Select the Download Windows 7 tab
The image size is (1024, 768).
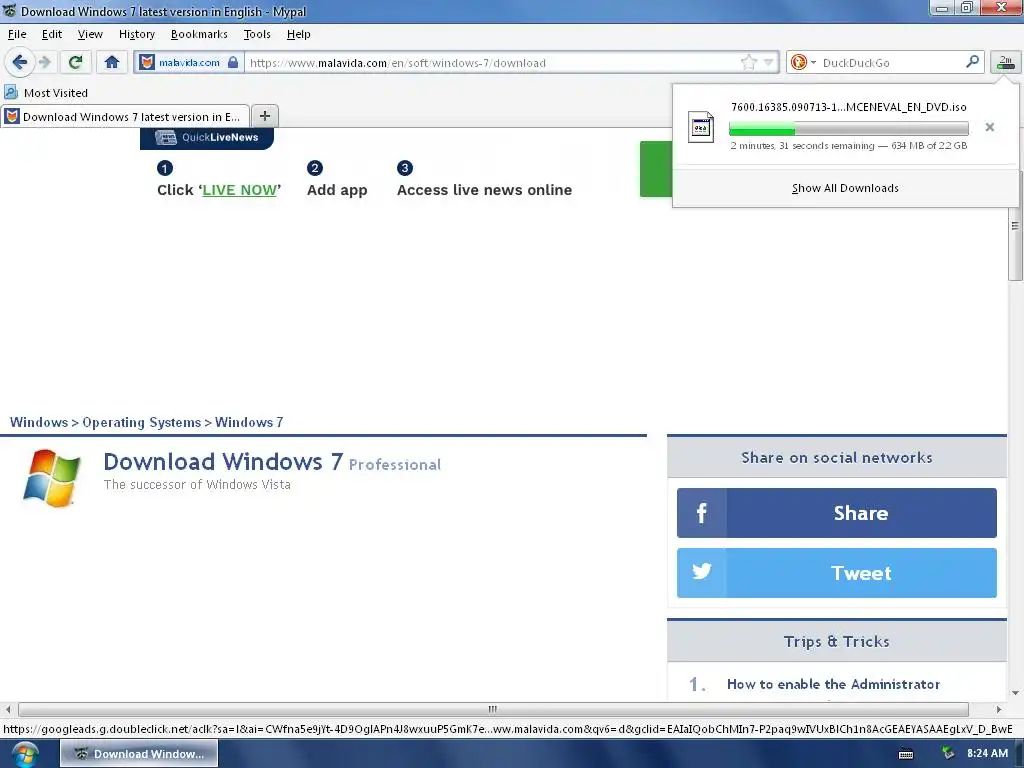pyautogui.click(x=125, y=117)
